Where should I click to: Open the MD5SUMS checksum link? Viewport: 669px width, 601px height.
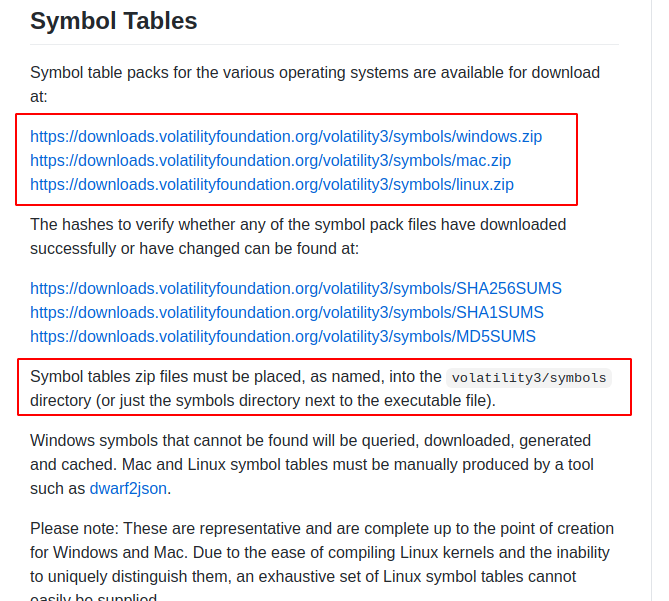283,336
